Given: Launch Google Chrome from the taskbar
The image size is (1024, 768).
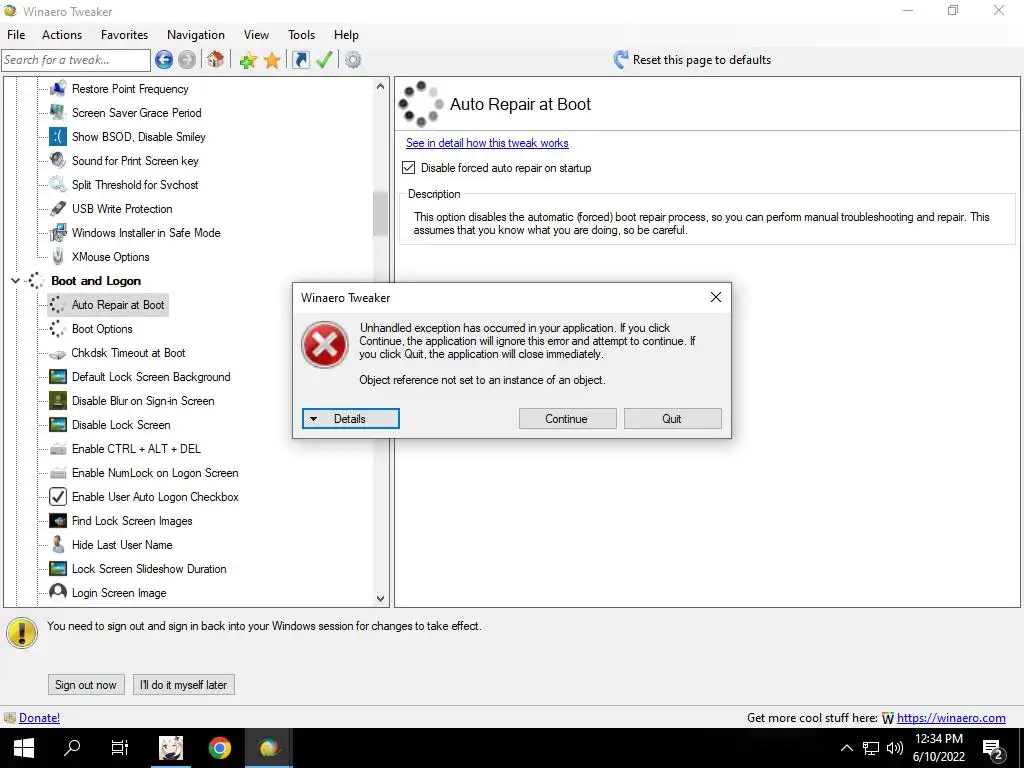Looking at the screenshot, I should click(219, 748).
